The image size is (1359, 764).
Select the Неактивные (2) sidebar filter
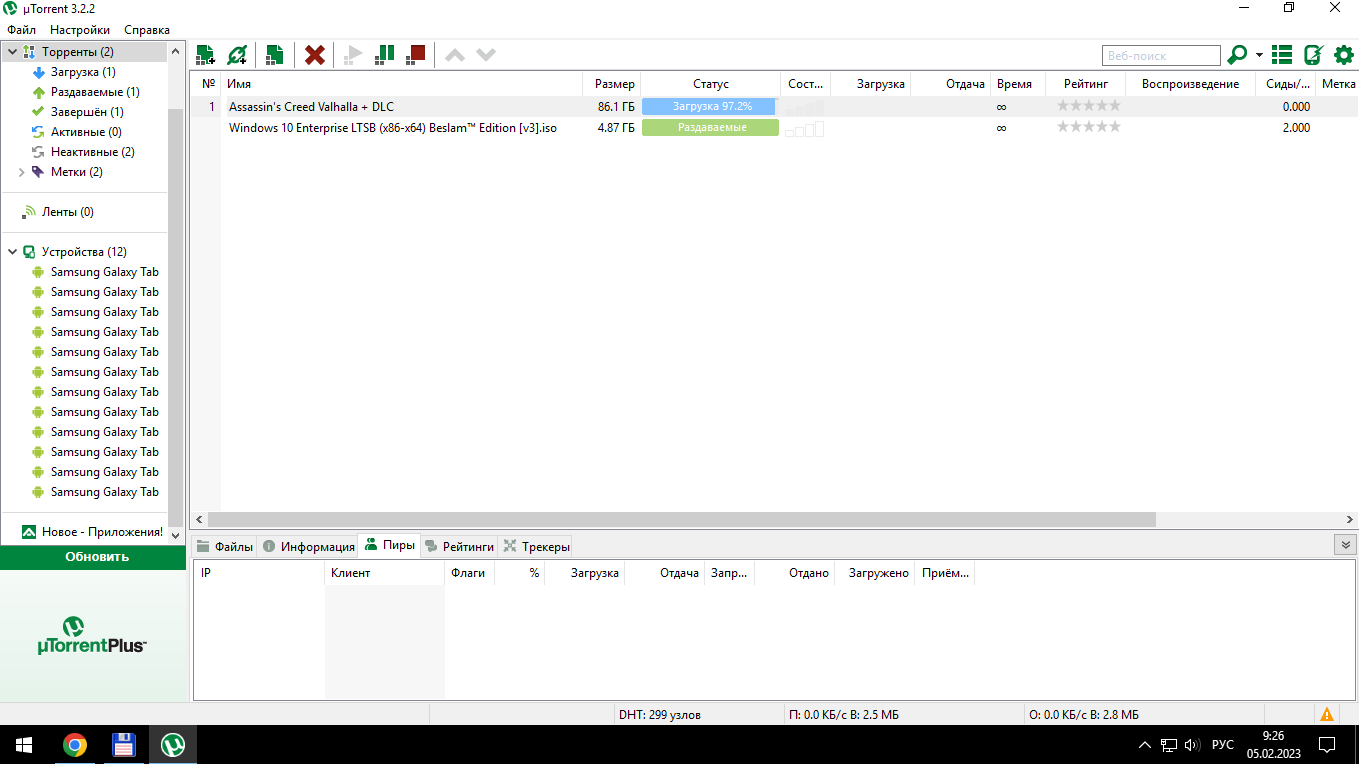(92, 152)
